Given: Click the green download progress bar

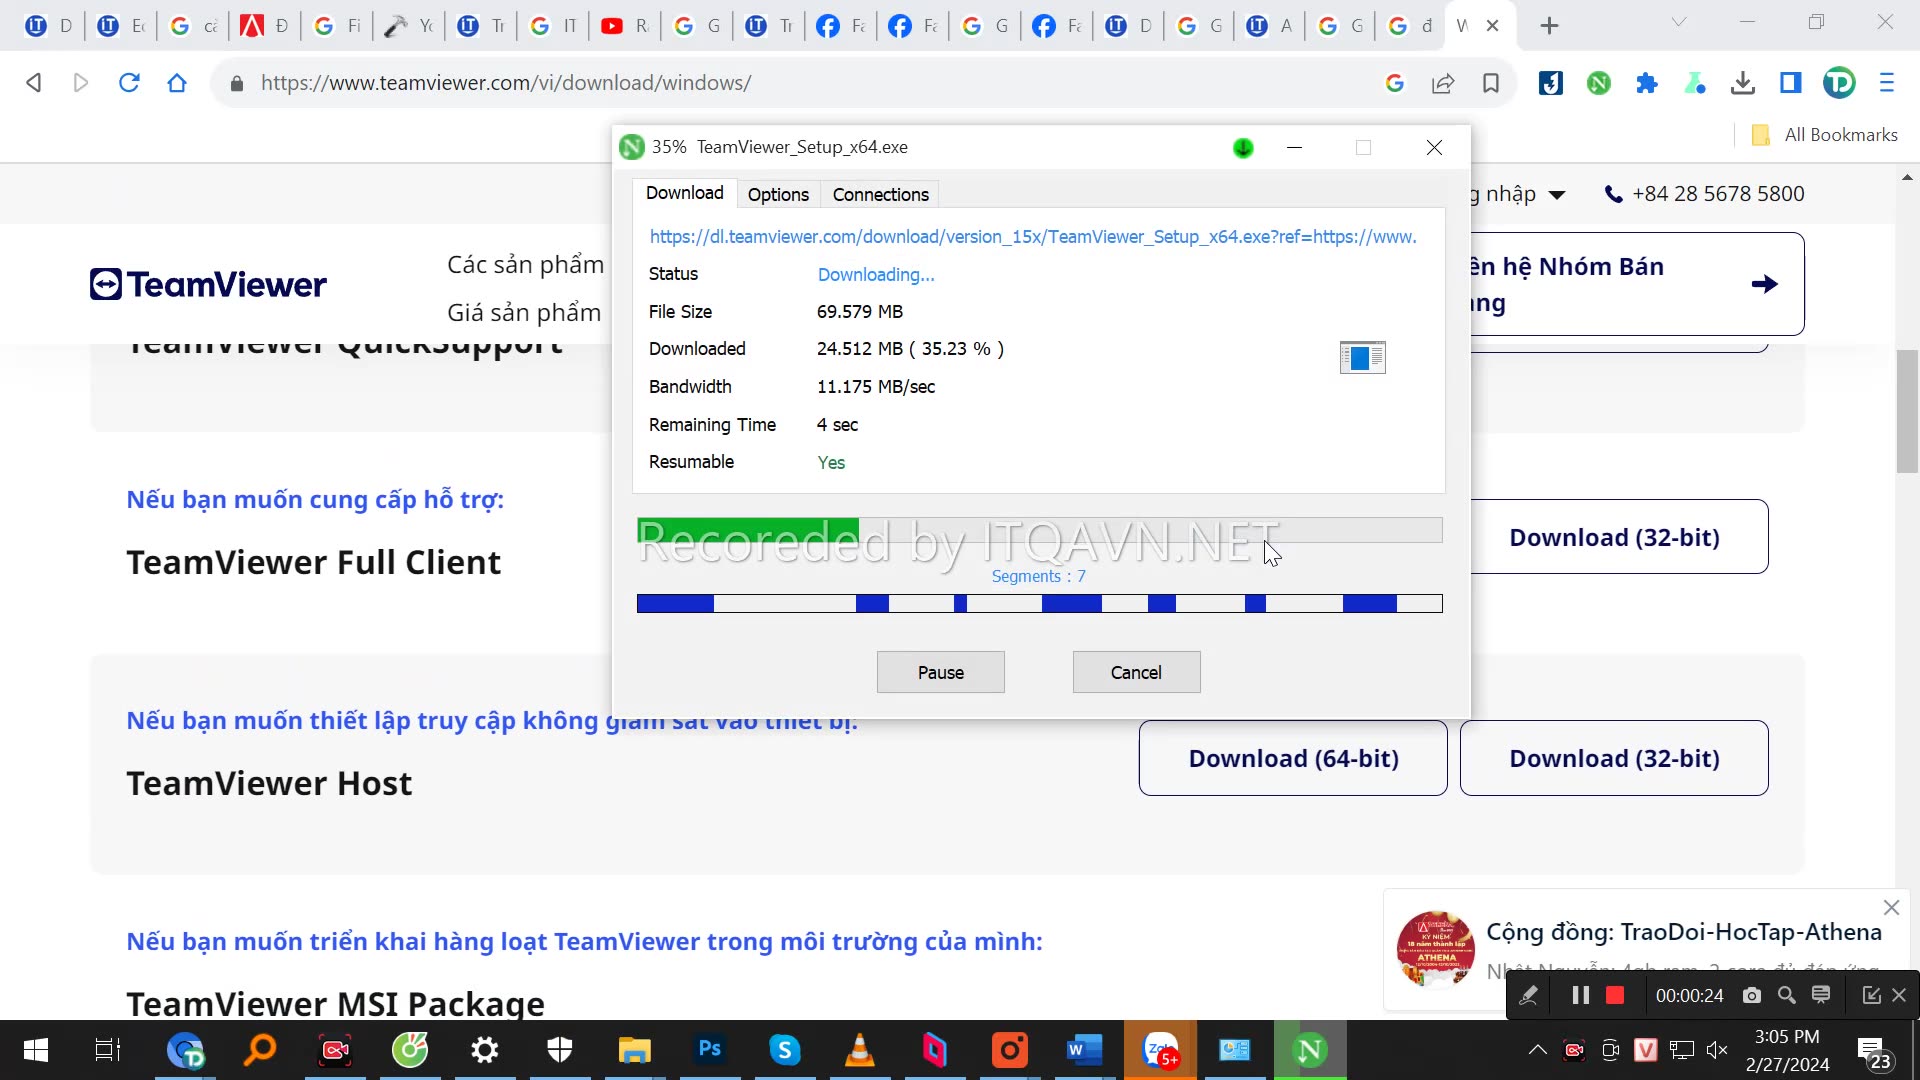Looking at the screenshot, I should tap(748, 529).
